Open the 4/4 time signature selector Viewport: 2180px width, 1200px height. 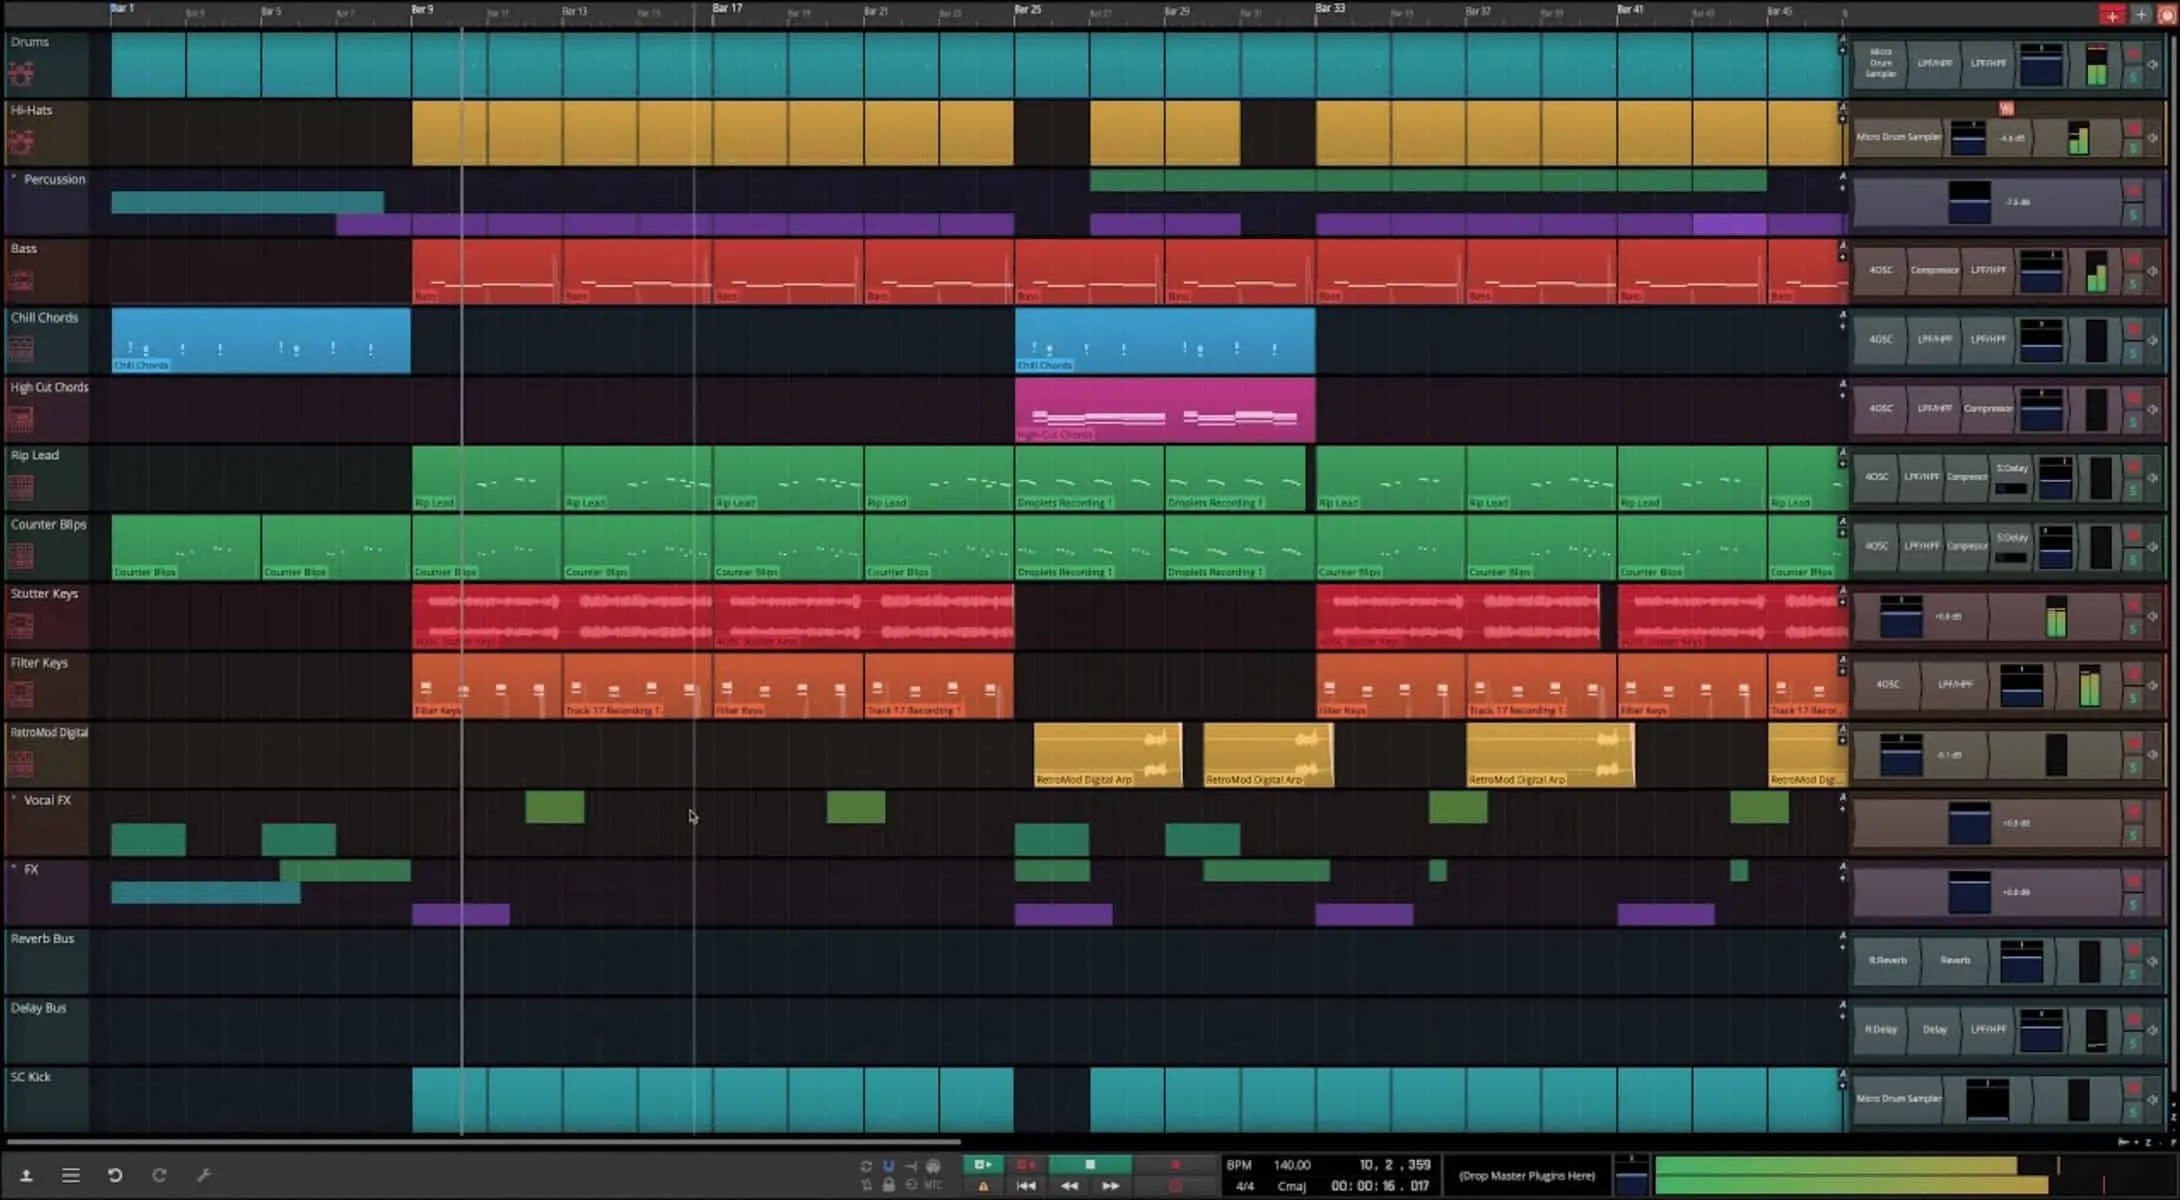coord(1245,1185)
